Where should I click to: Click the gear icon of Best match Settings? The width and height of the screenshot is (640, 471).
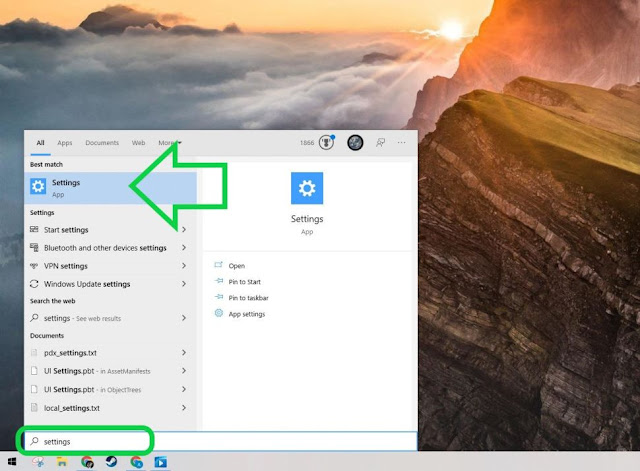click(x=38, y=187)
